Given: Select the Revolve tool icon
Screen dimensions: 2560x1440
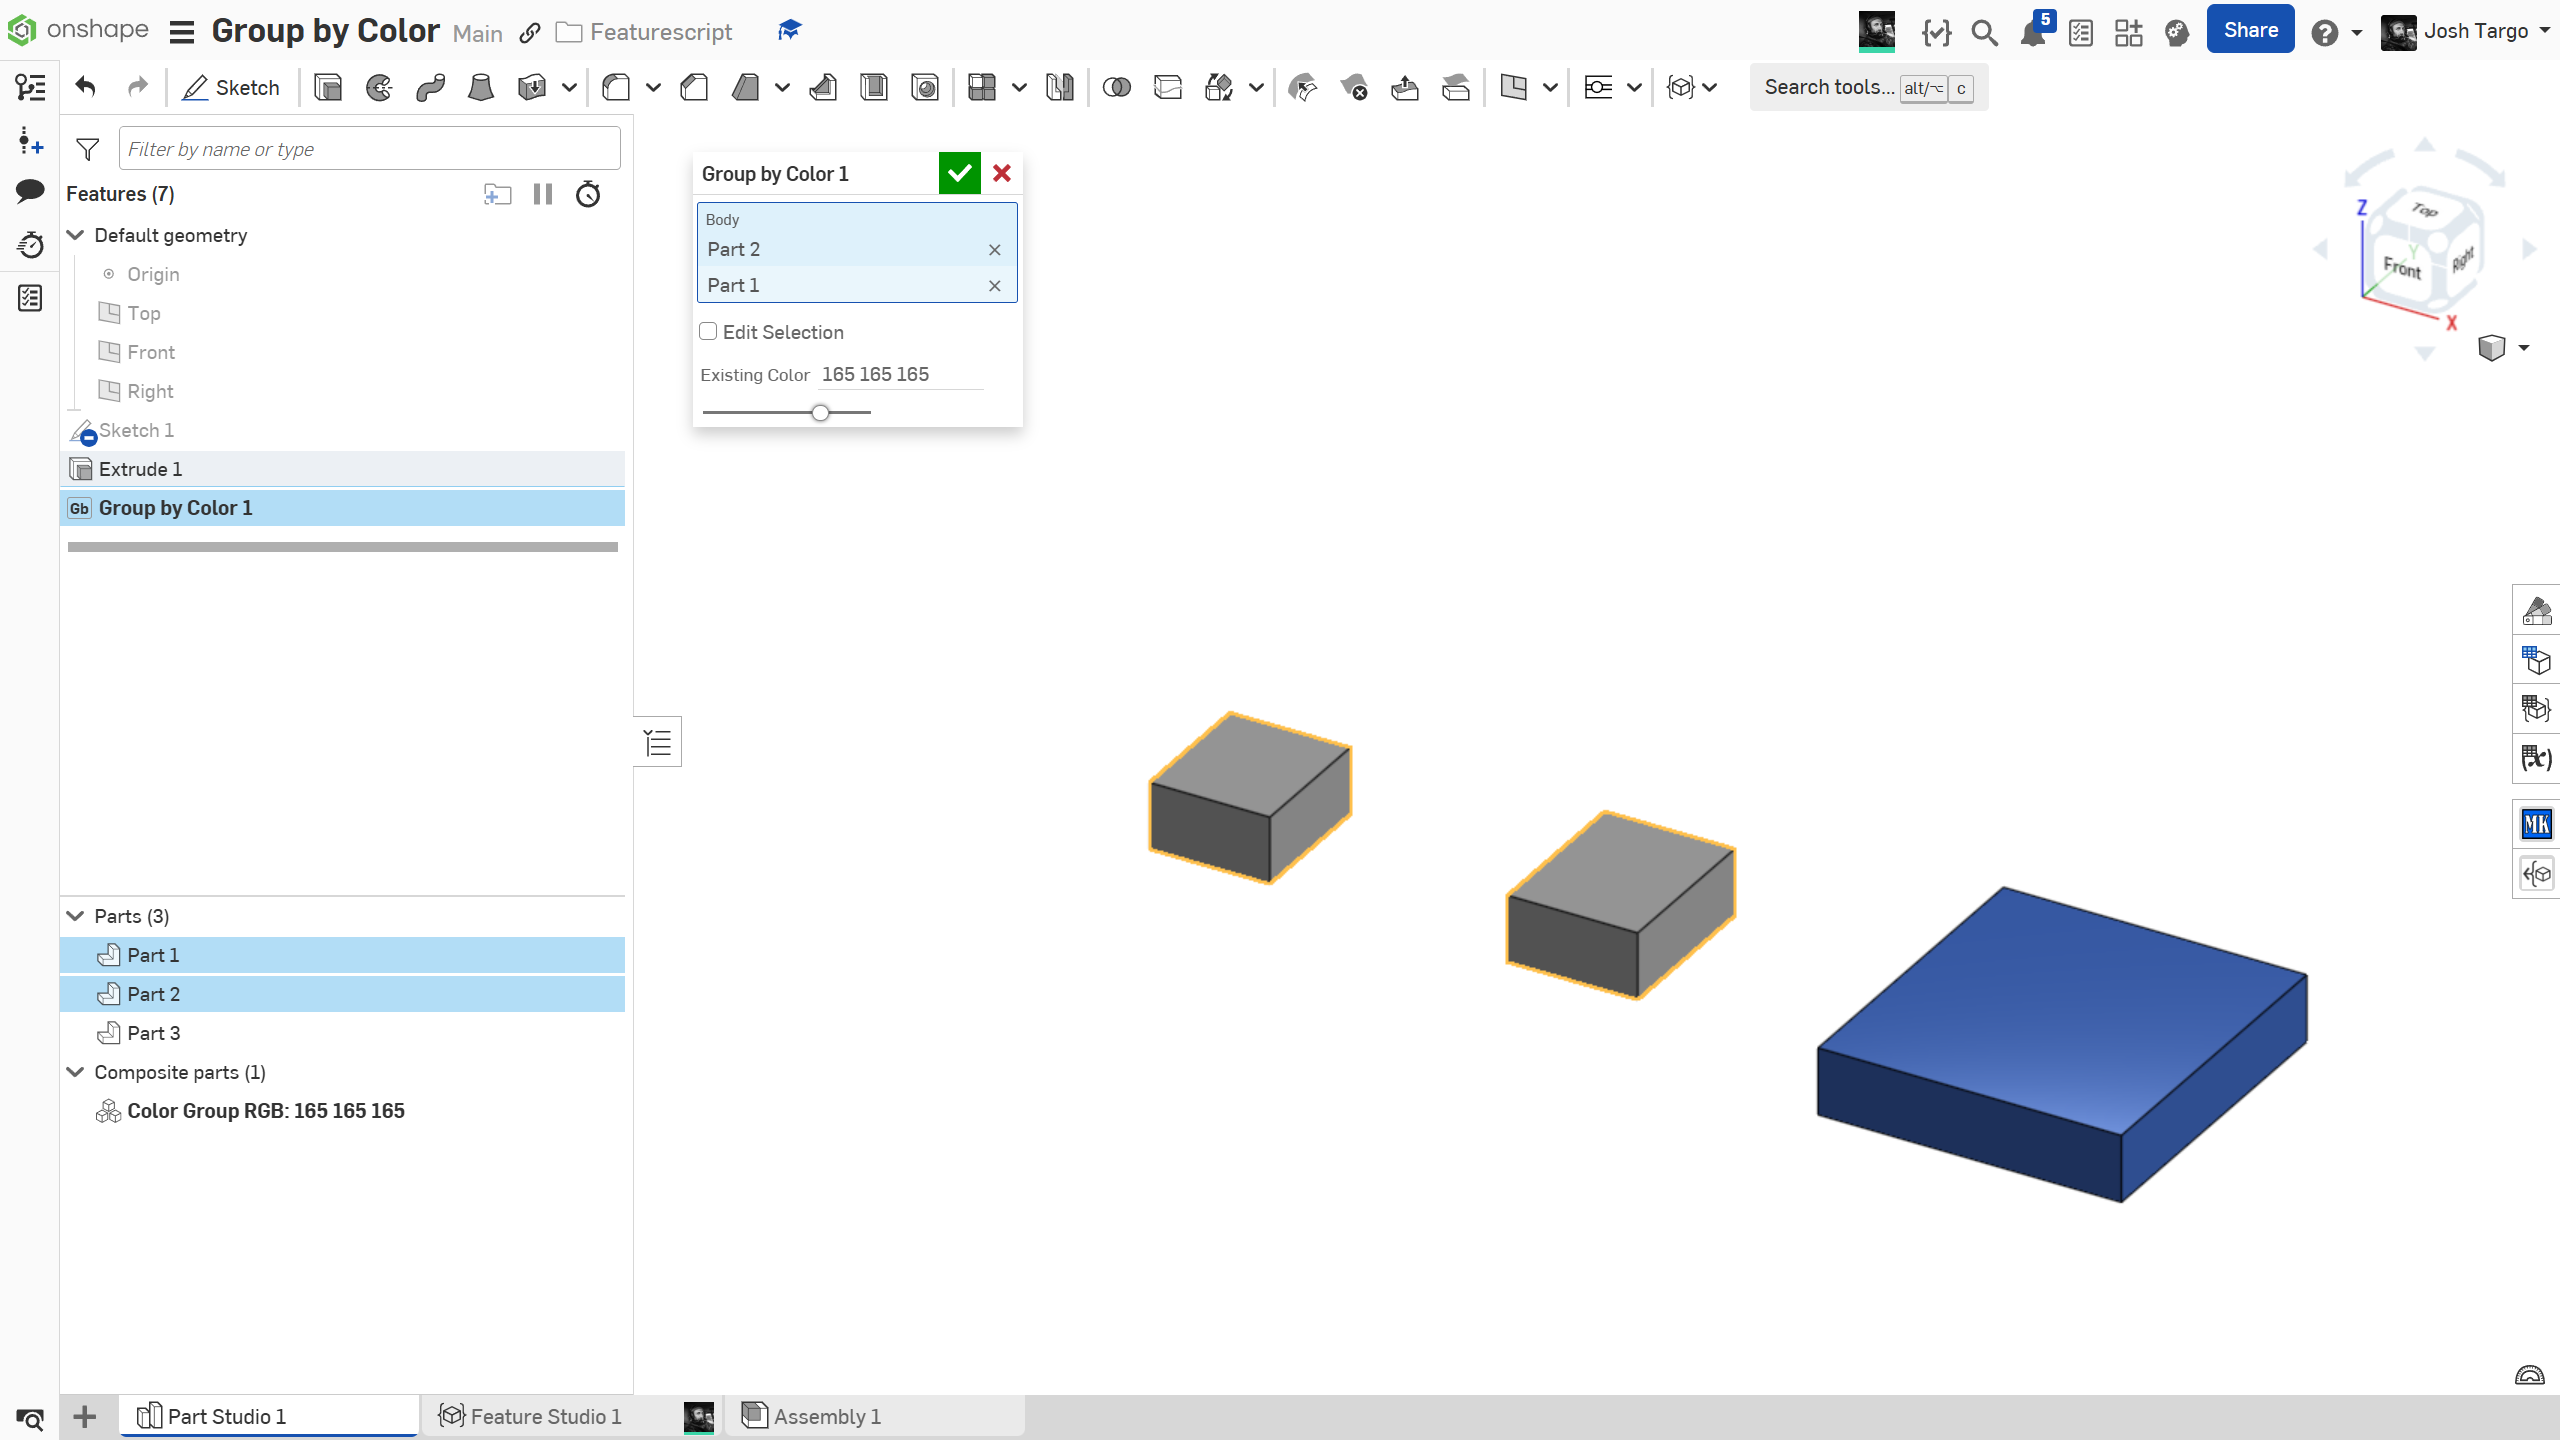Looking at the screenshot, I should [379, 88].
